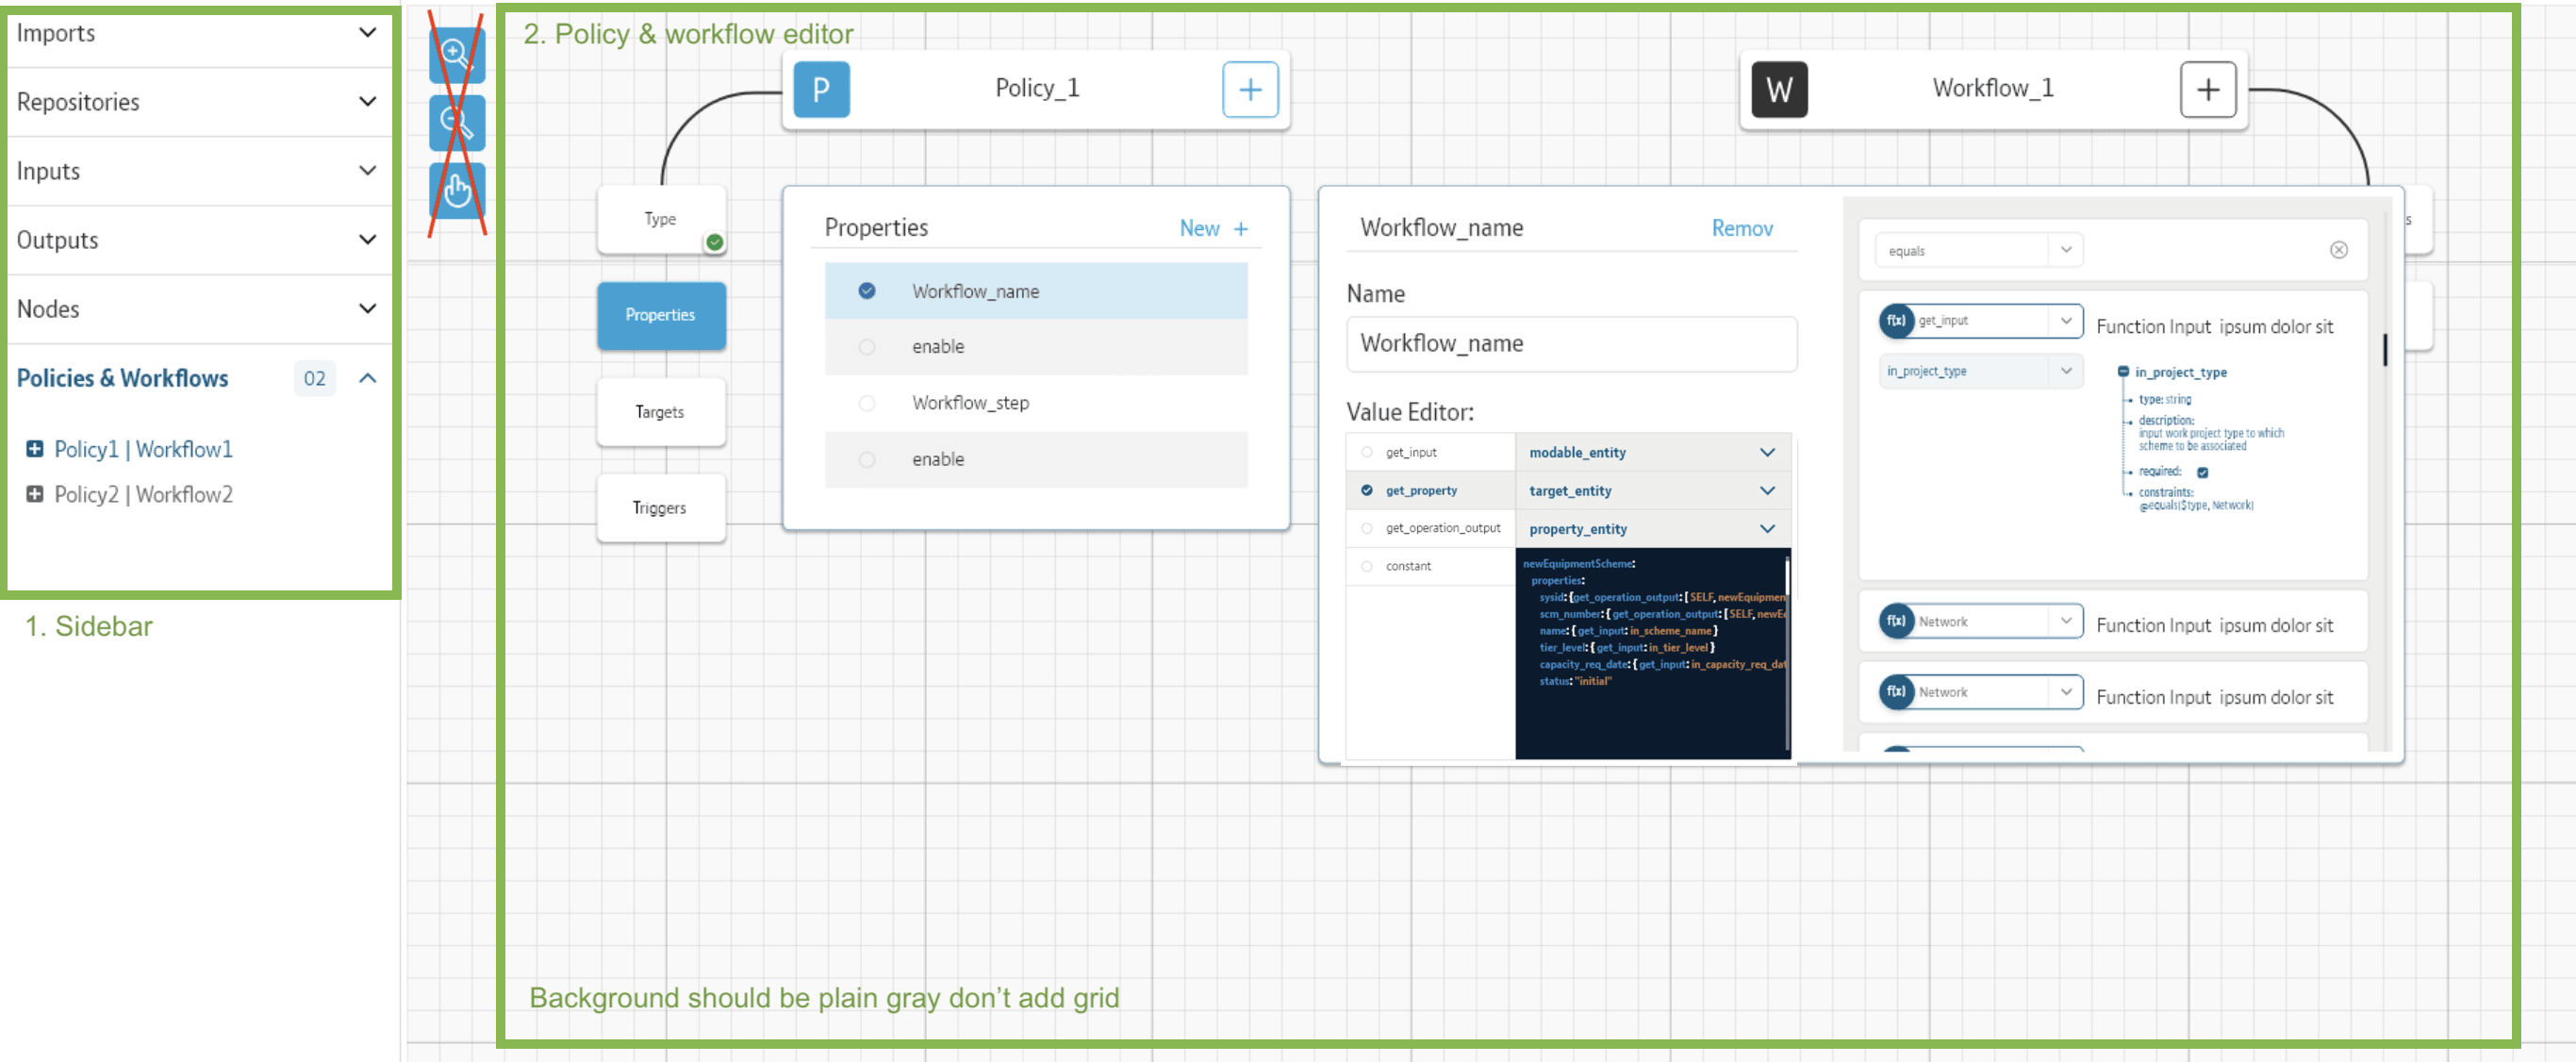2576x1062 pixels.
Task: Expand the Repositories sidebar section
Action: [x=367, y=101]
